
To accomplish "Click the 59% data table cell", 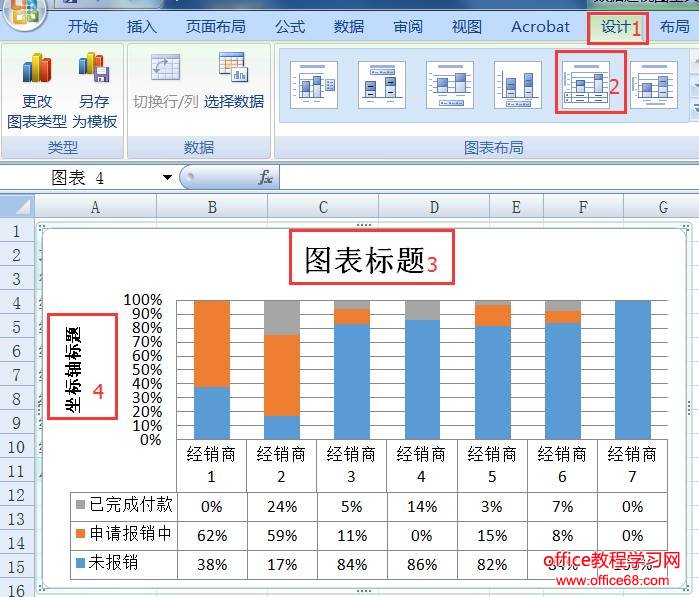I will click(282, 535).
